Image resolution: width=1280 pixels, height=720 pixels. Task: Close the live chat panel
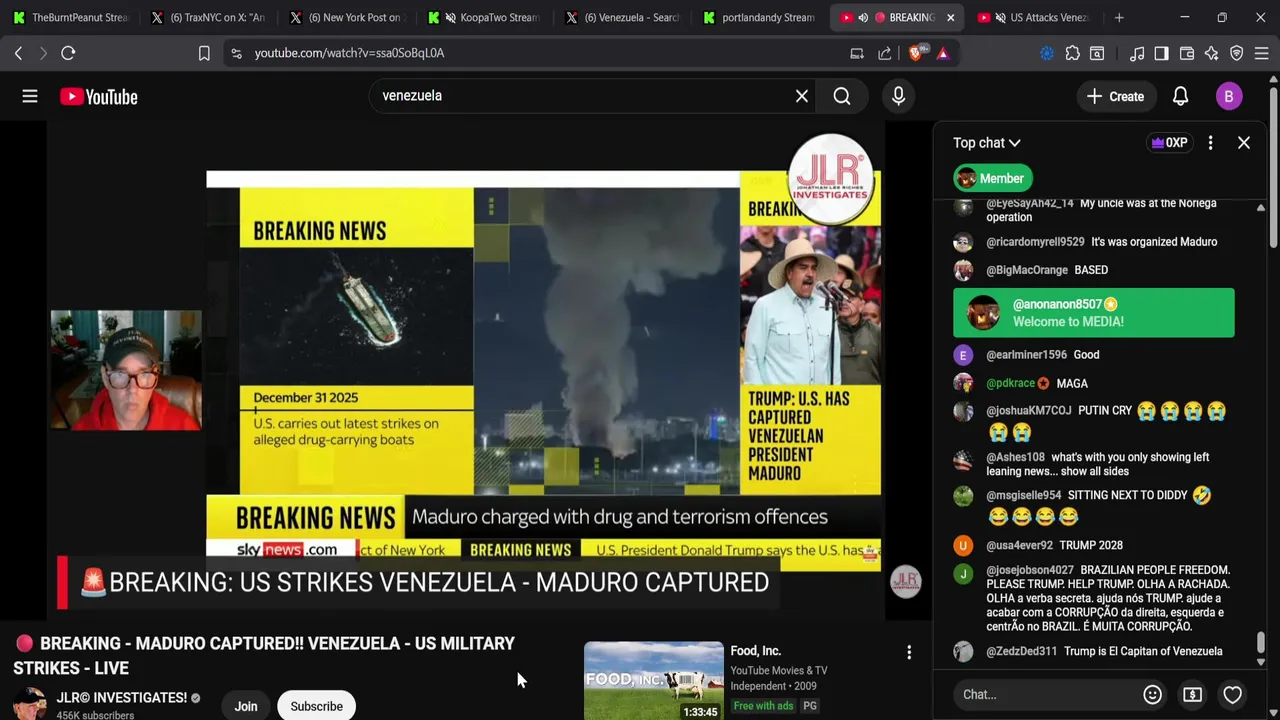coord(1244,143)
